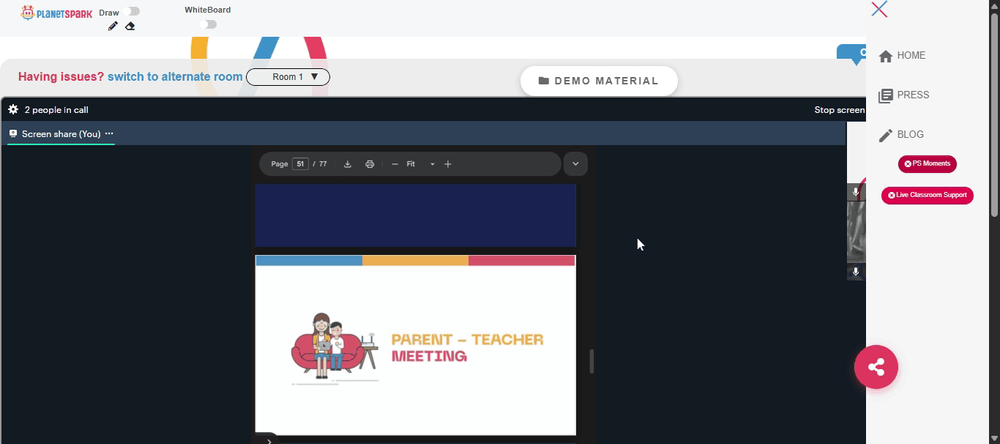This screenshot has width=1000, height=444.
Task: Zoom in the PDF with plus
Action: pos(448,164)
